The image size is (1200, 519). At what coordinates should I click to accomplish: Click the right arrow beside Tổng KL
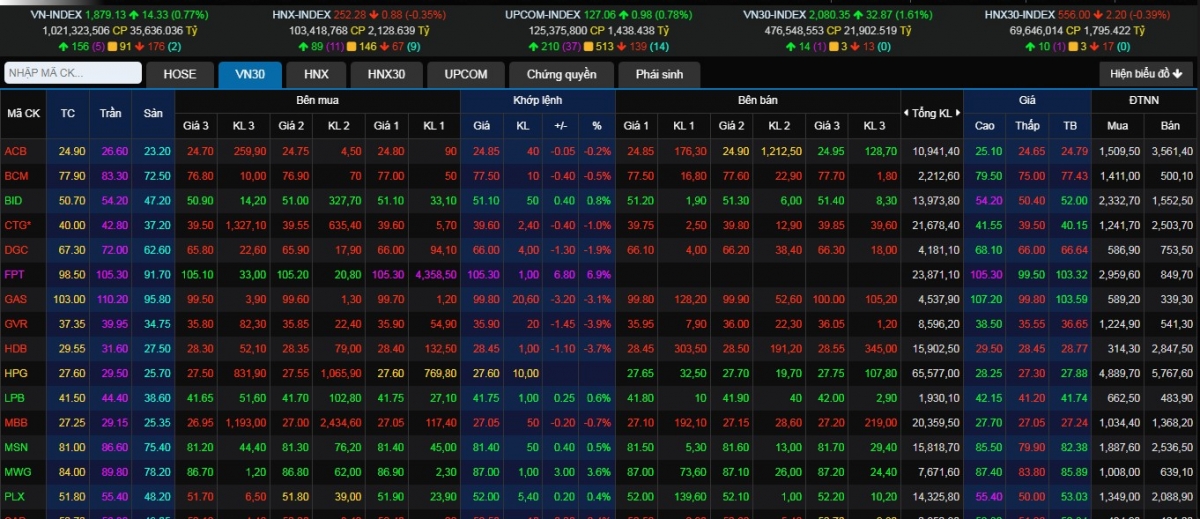pos(958,113)
